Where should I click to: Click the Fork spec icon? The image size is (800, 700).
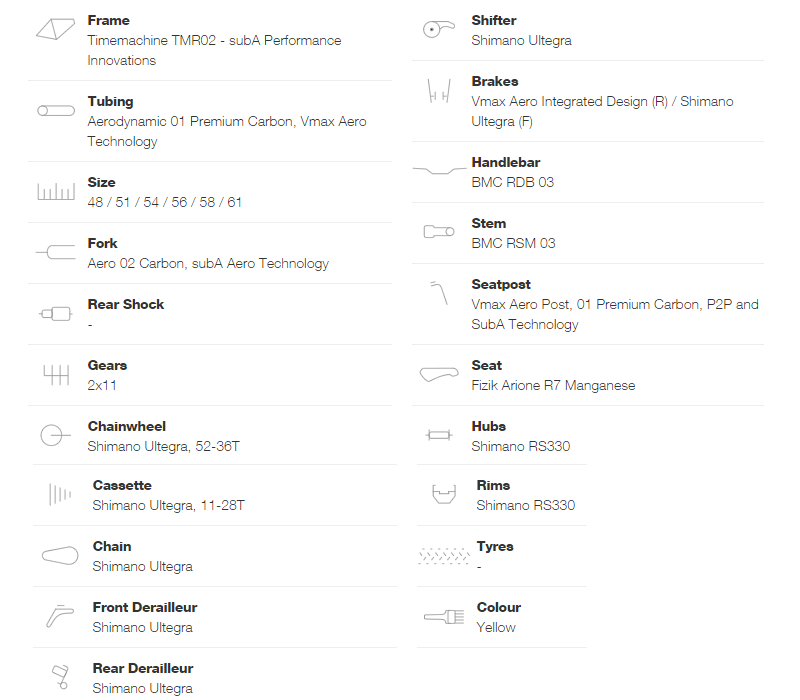56,252
